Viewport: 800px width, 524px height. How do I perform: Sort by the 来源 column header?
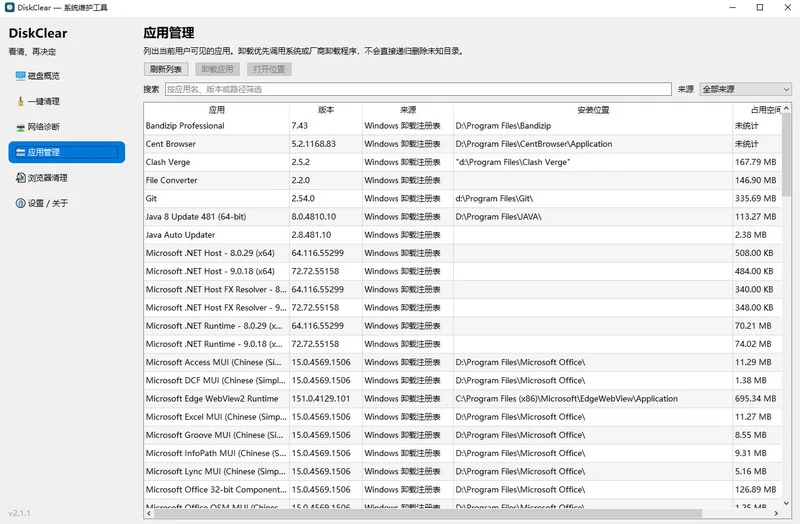coord(408,110)
